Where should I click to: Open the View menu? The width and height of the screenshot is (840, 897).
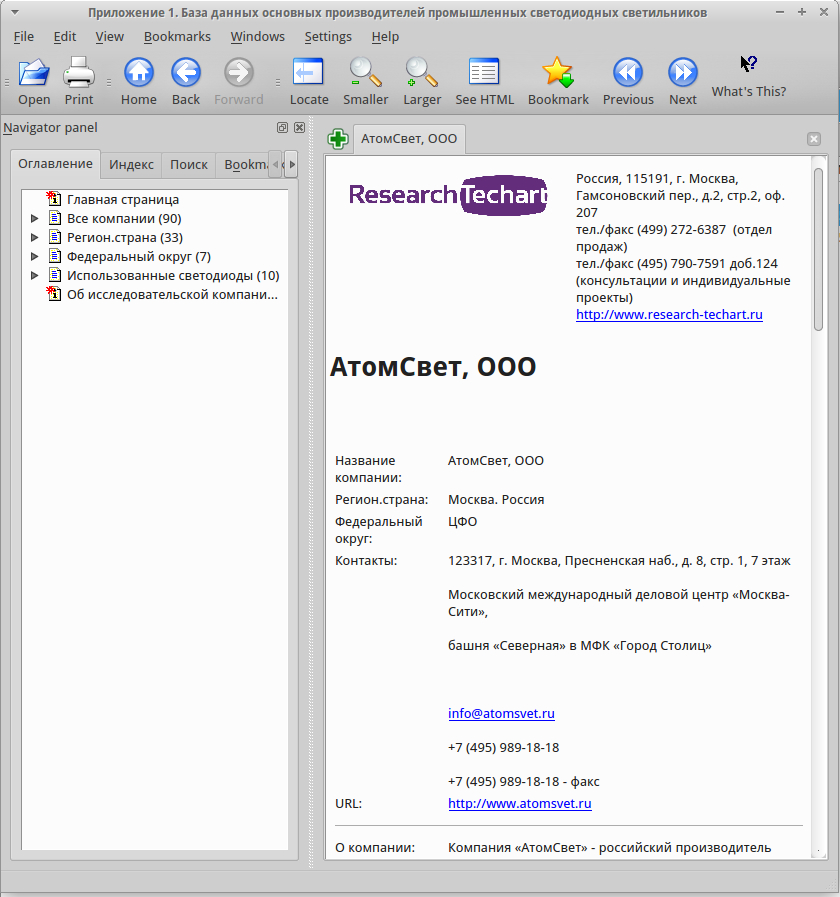click(109, 37)
